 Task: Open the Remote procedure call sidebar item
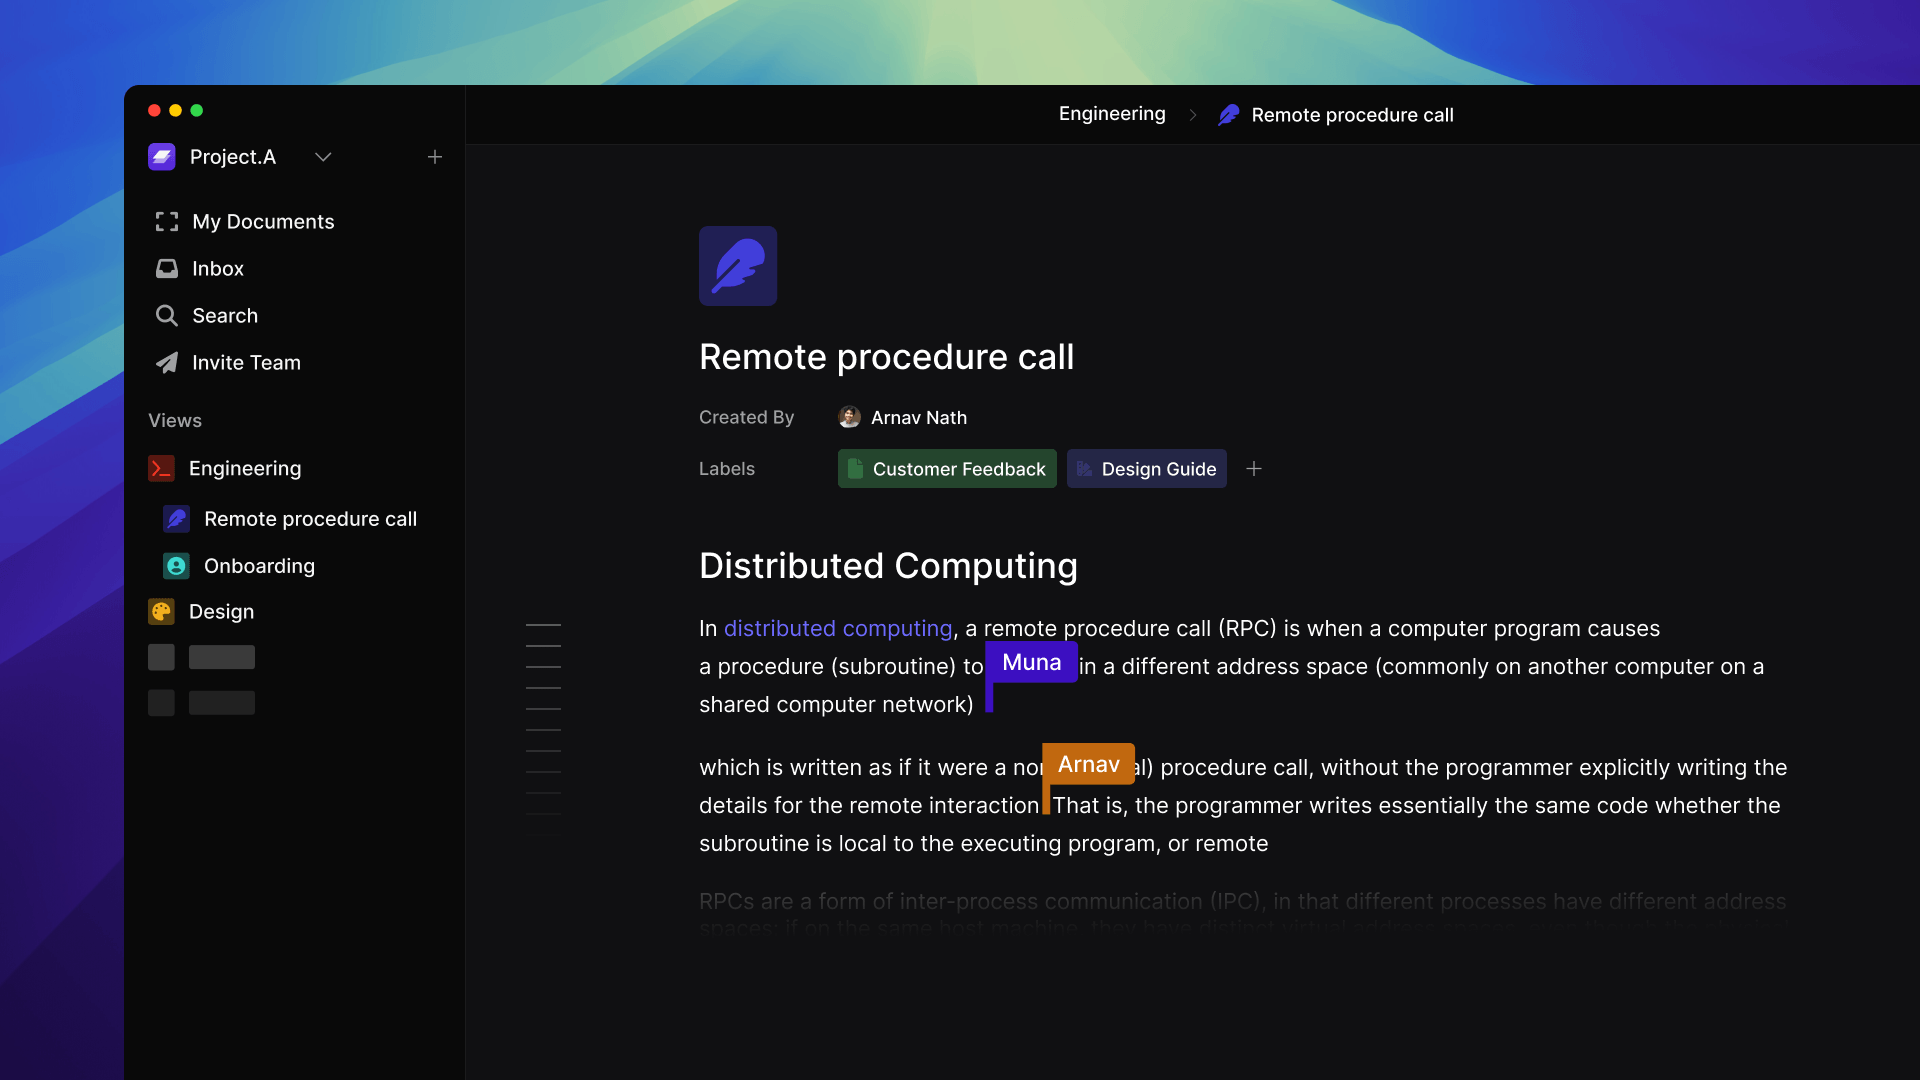310,519
